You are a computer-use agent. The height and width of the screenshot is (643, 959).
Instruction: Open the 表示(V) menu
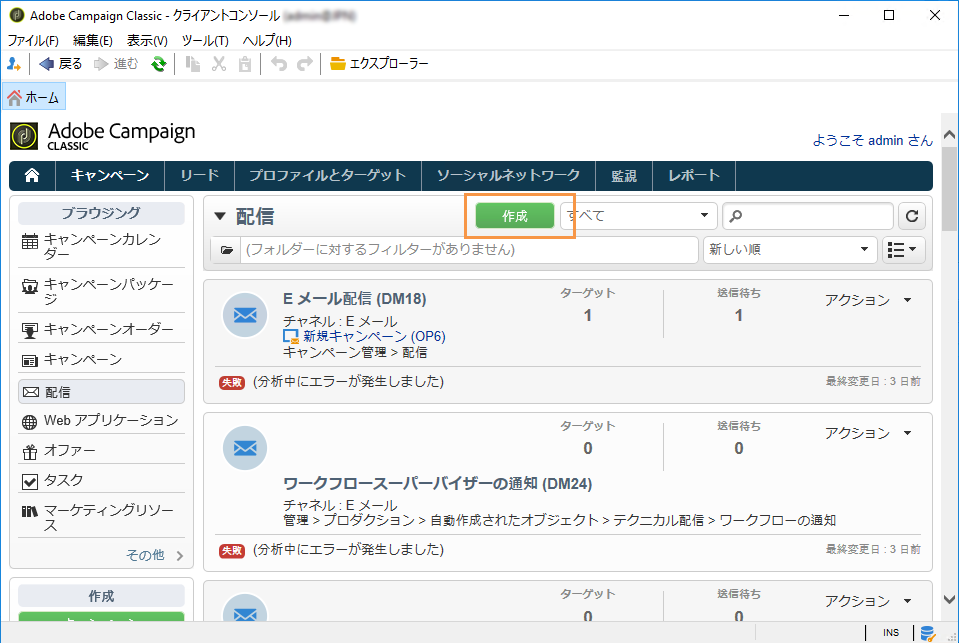147,40
